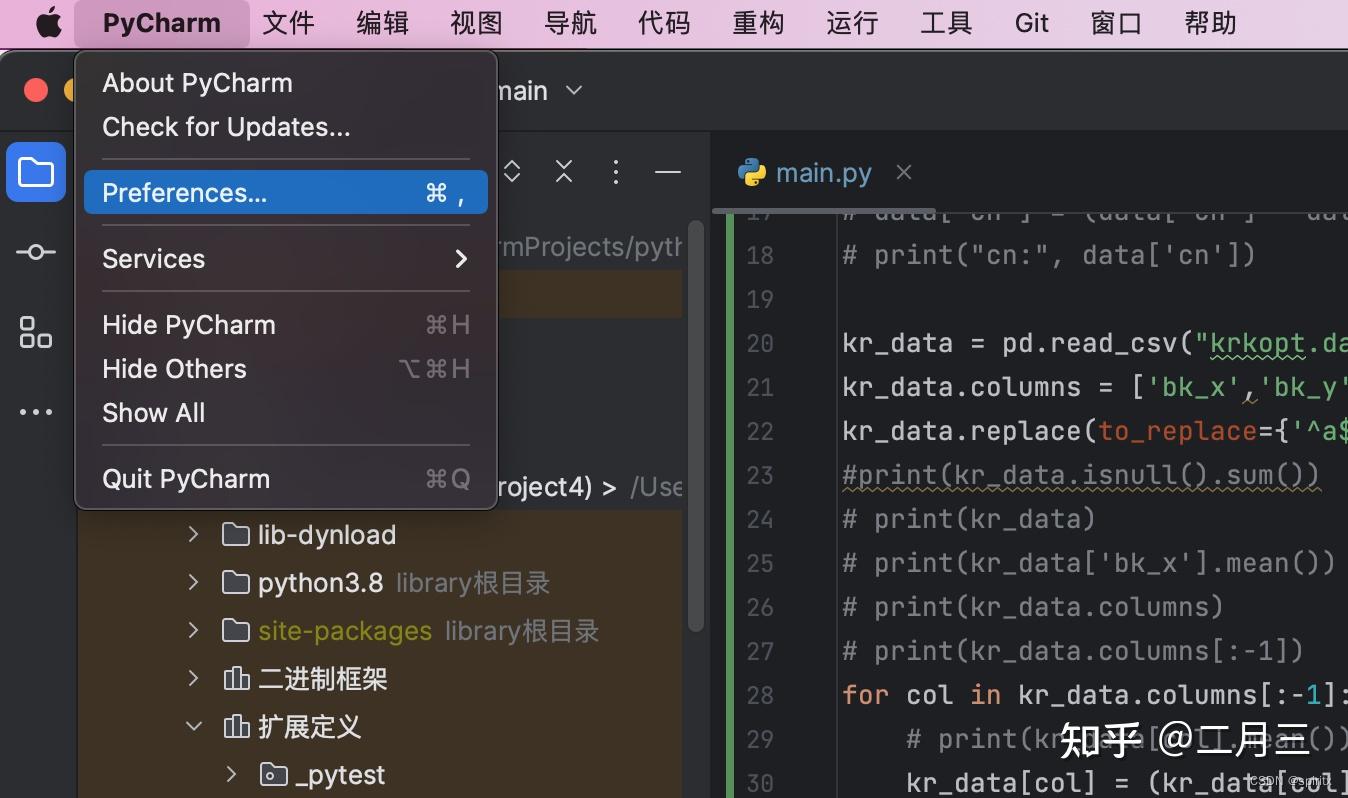Select the Commit tool window icon
This screenshot has height=798, width=1348.
pyautogui.click(x=35, y=252)
